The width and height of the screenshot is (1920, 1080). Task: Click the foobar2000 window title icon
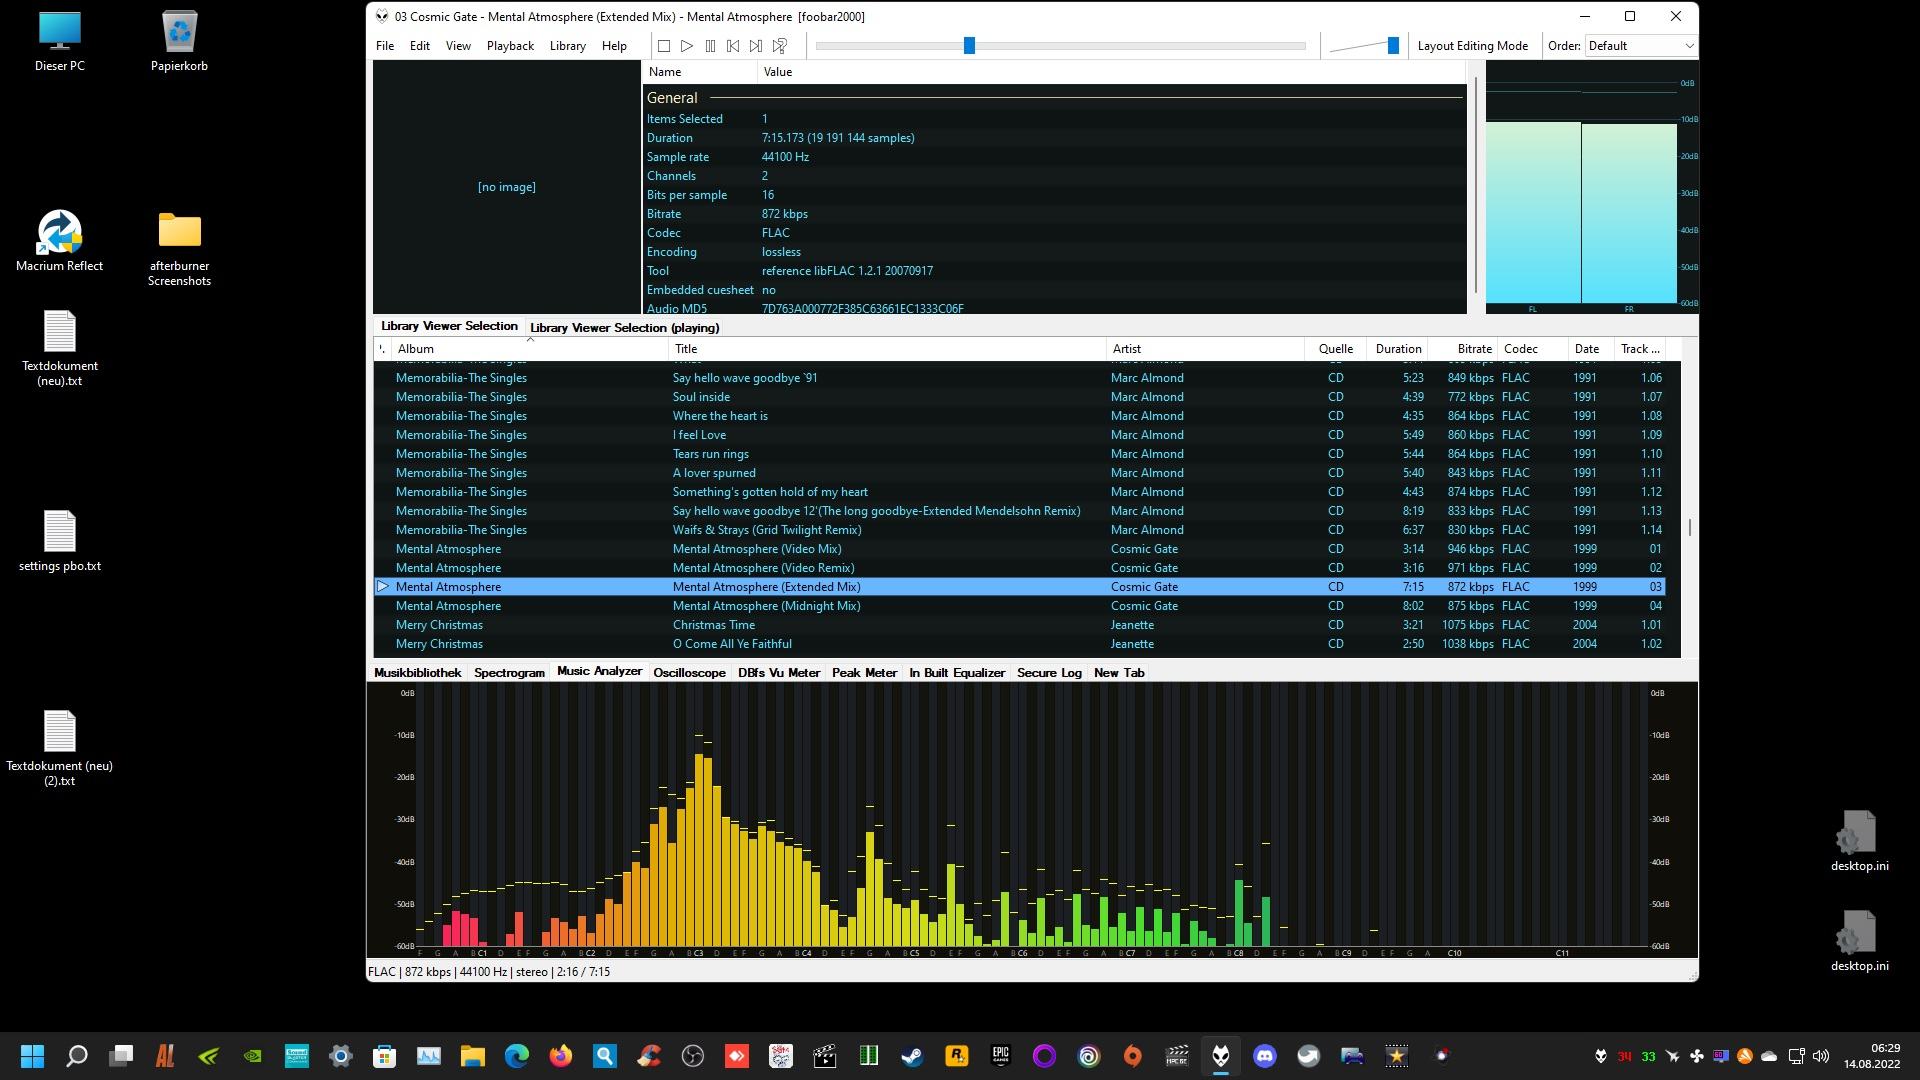tap(382, 16)
